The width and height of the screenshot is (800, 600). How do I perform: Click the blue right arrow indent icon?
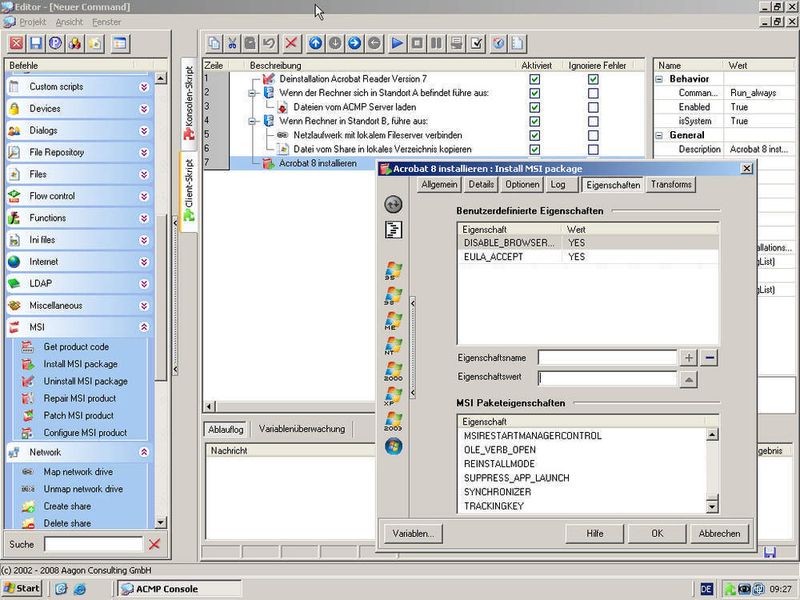tap(354, 43)
